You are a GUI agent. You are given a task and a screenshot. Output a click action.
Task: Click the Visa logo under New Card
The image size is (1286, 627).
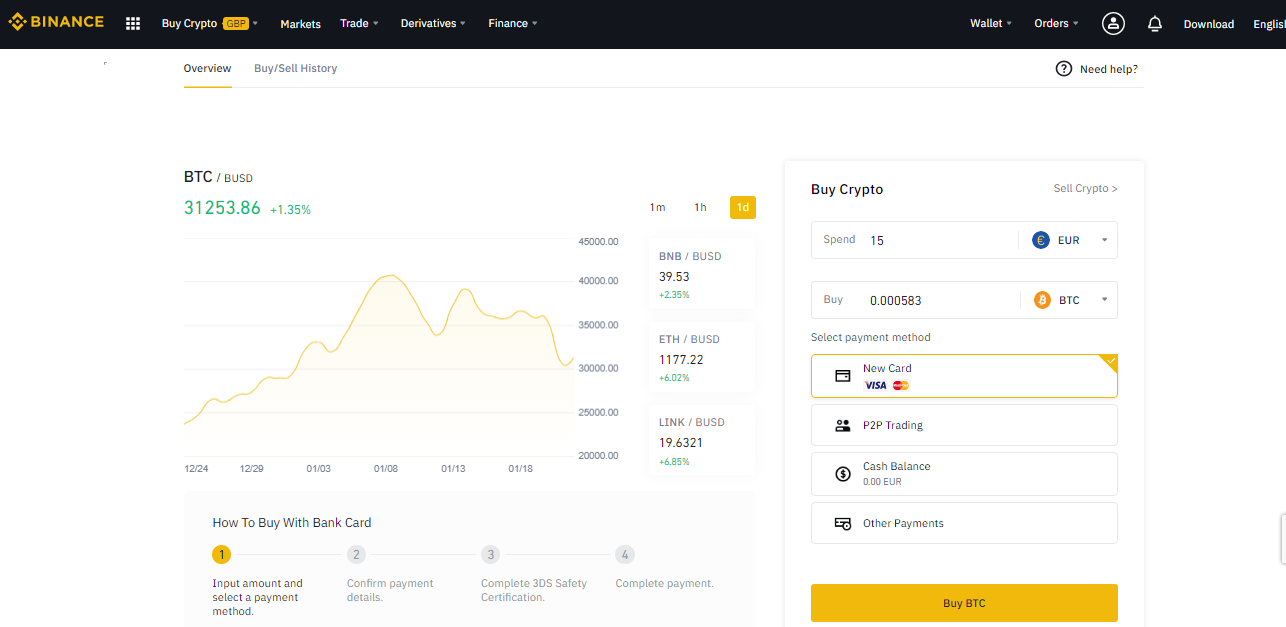[875, 385]
